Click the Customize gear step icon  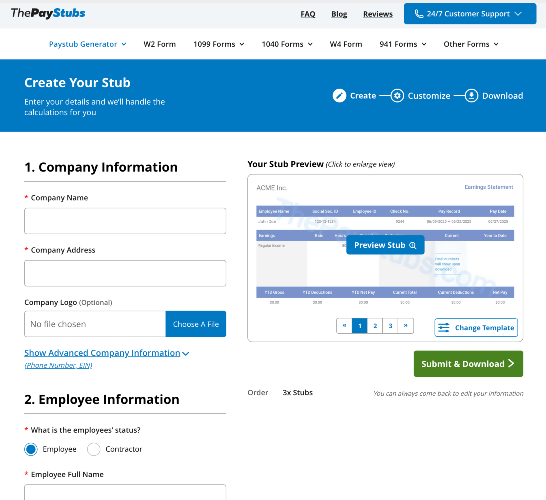click(x=397, y=95)
